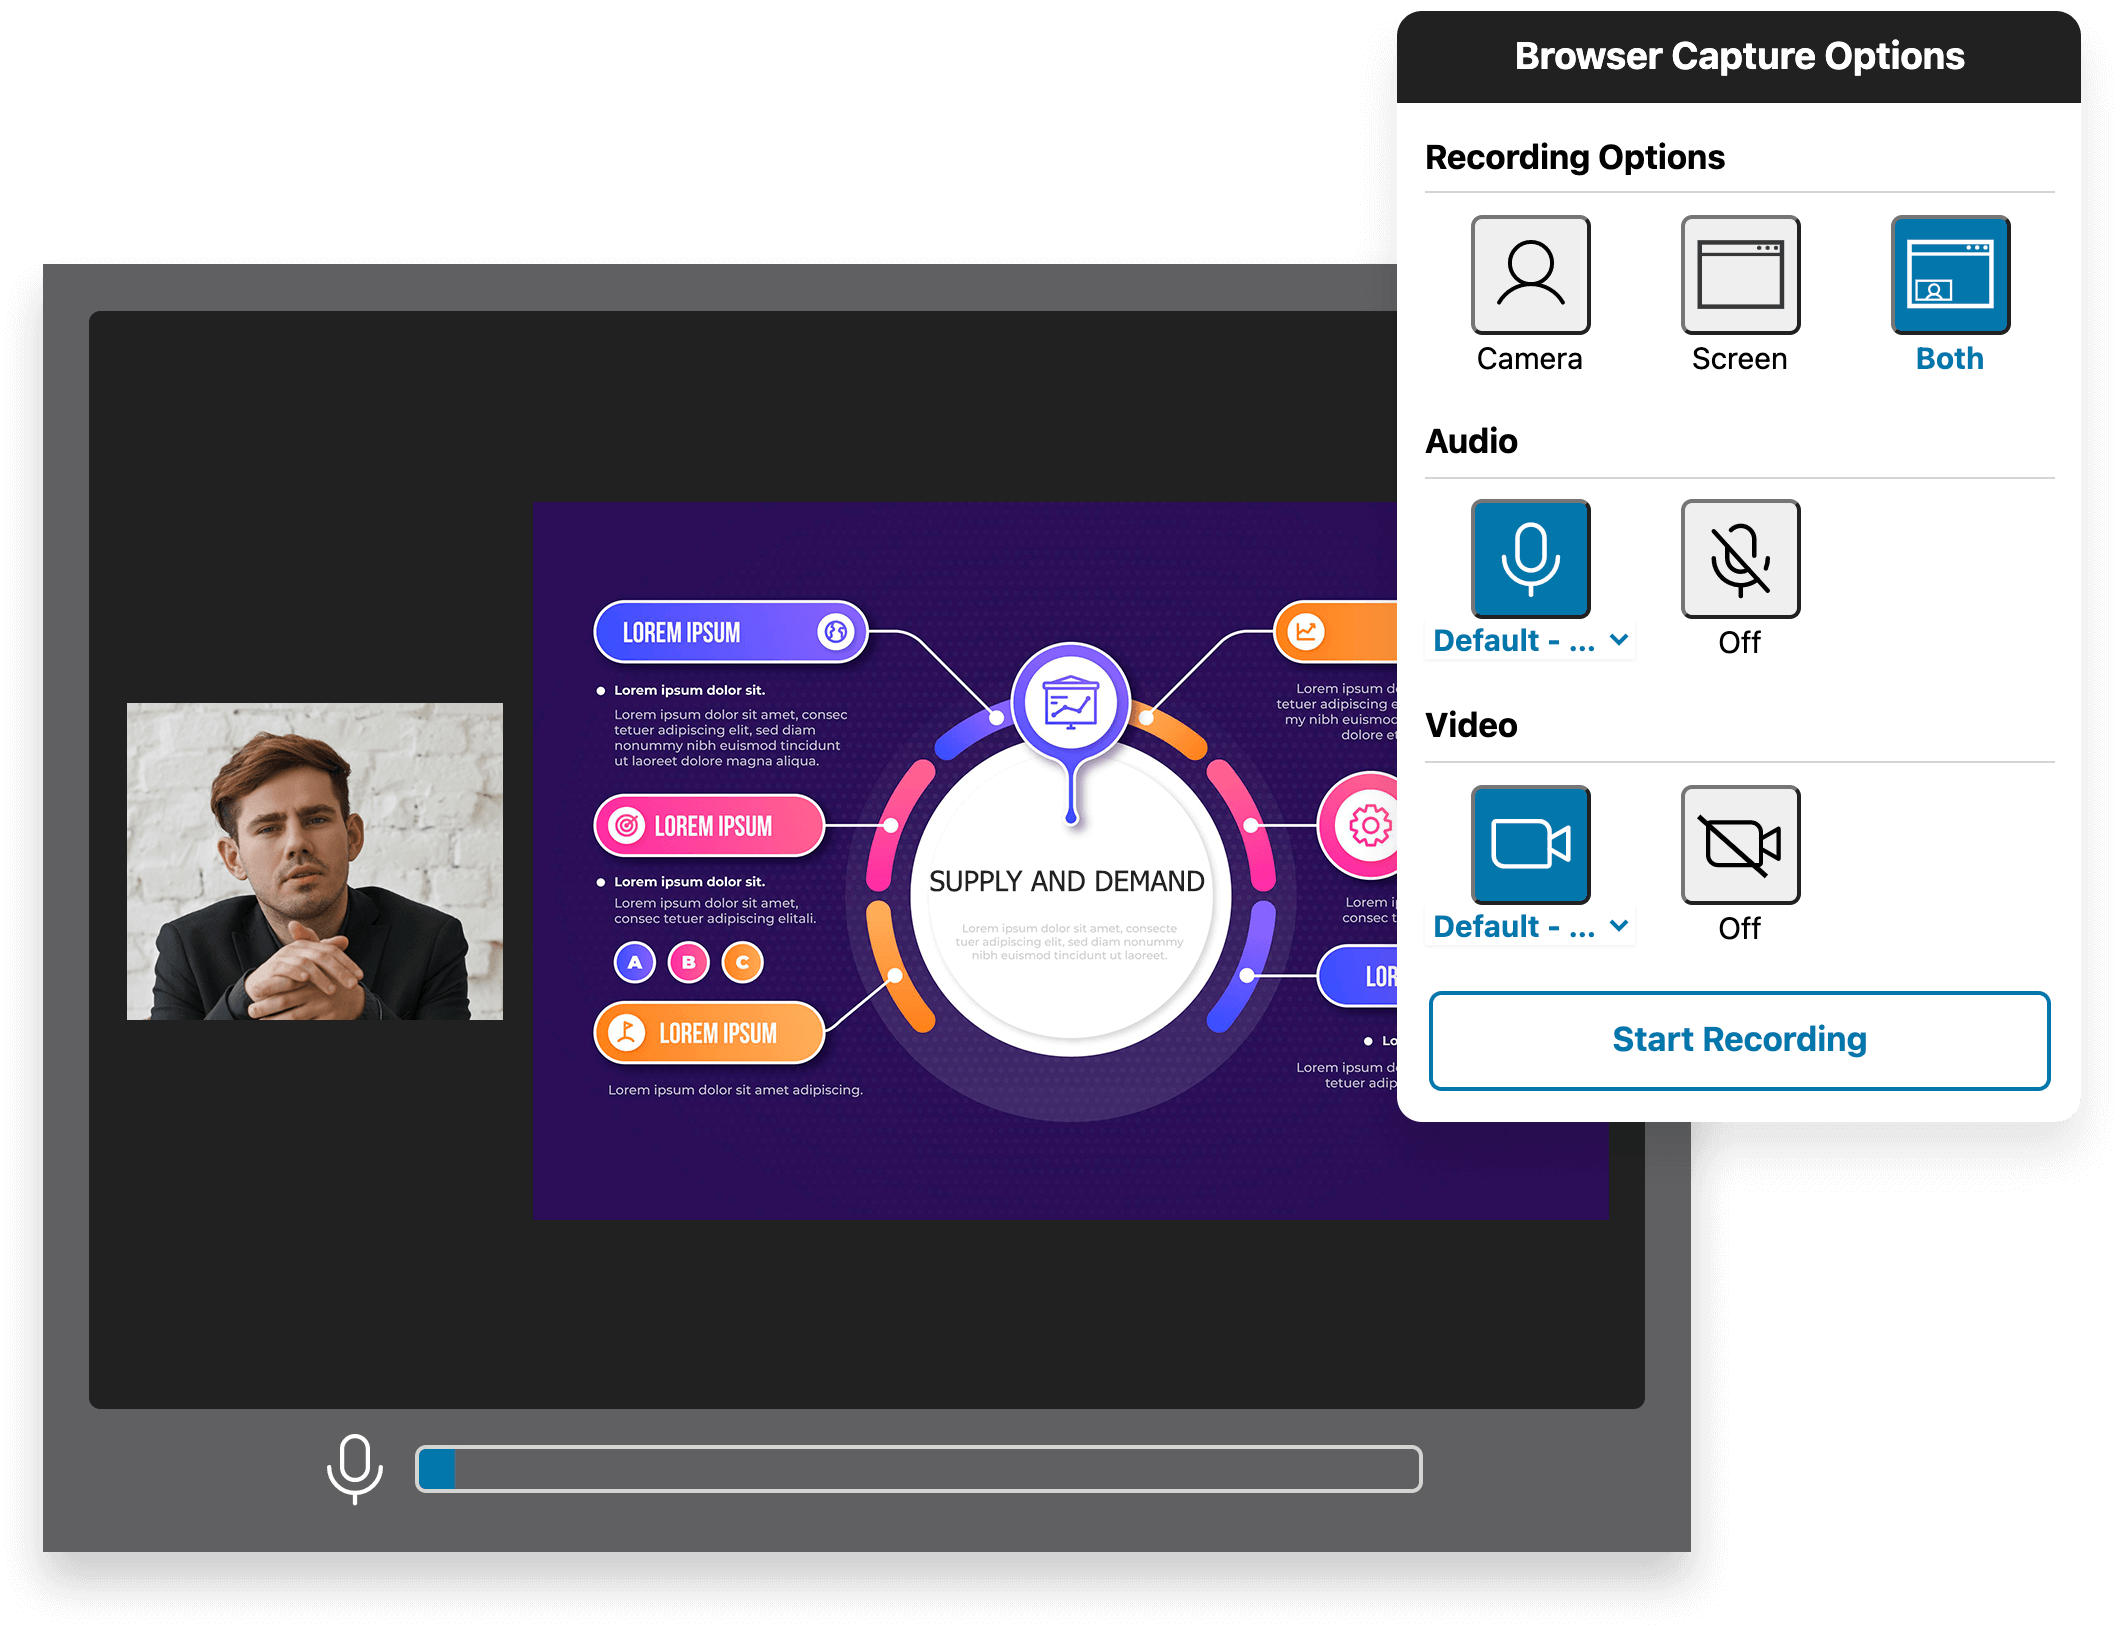The height and width of the screenshot is (1625, 2122).
Task: Enable the default video camera
Action: tap(1530, 845)
